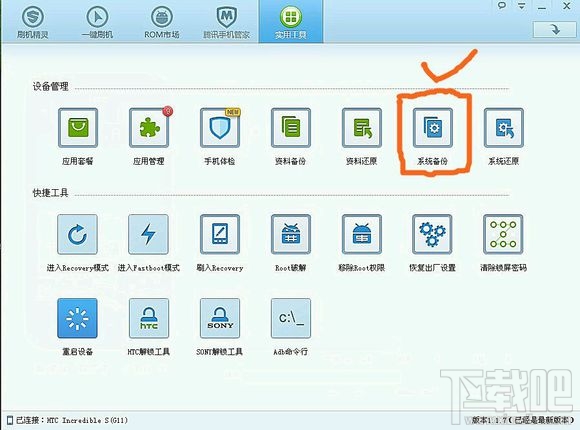
Task: Select 进入Recovery模式 icon
Action: [77, 234]
